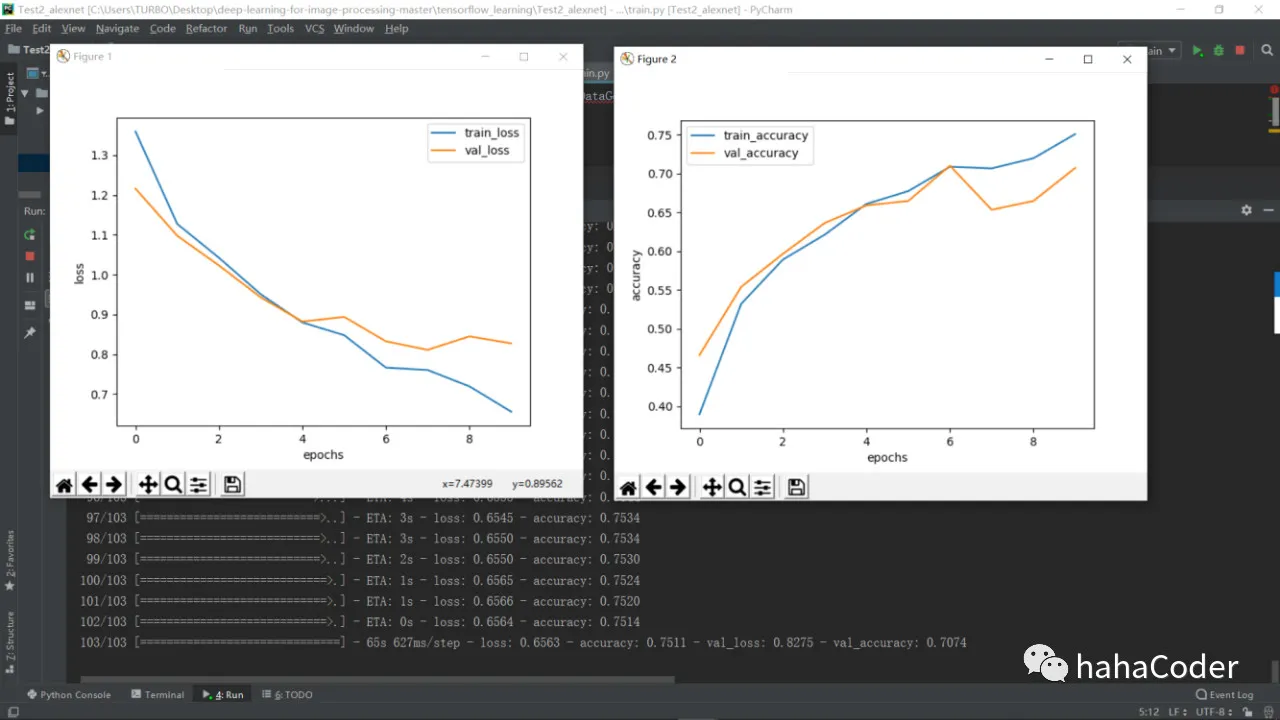Expand the collapsed child folder arrow in project tree

[x=40, y=110]
